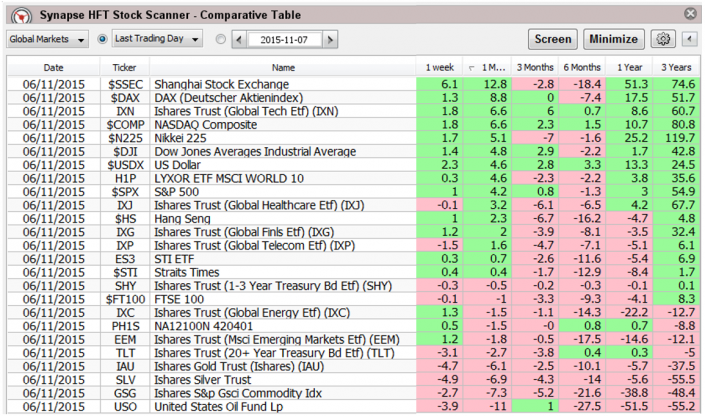The height and width of the screenshot is (416, 705).
Task: Open the Global Markets dropdown
Action: [47, 39]
